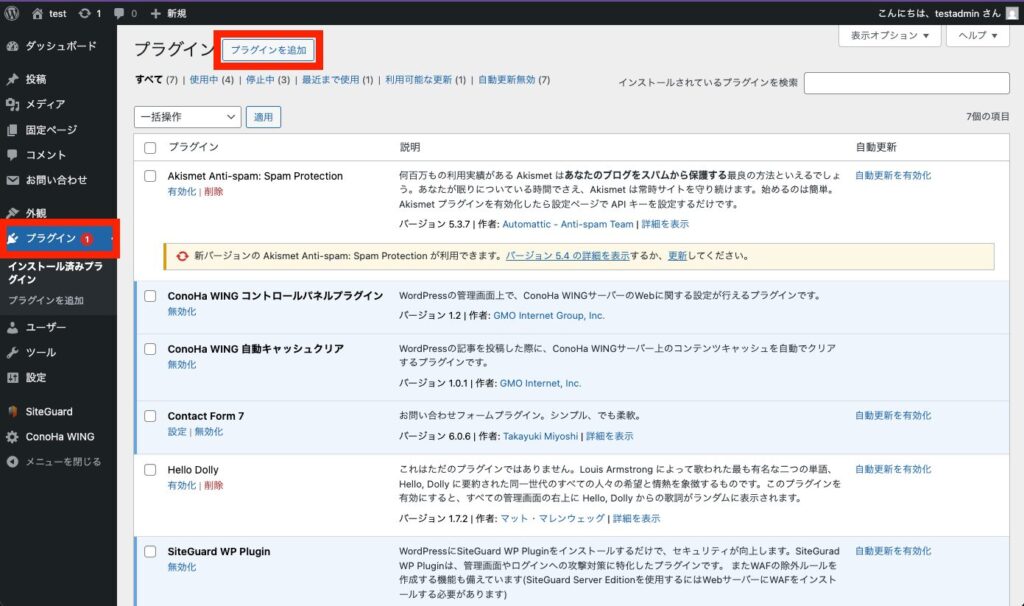Viewport: 1024px width, 606px height.
Task: Filter by 最近まで使用 plugins
Action: [330, 80]
